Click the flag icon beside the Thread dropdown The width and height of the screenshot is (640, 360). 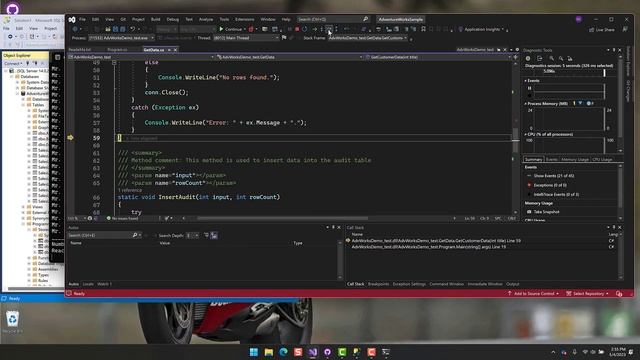[x=284, y=38]
